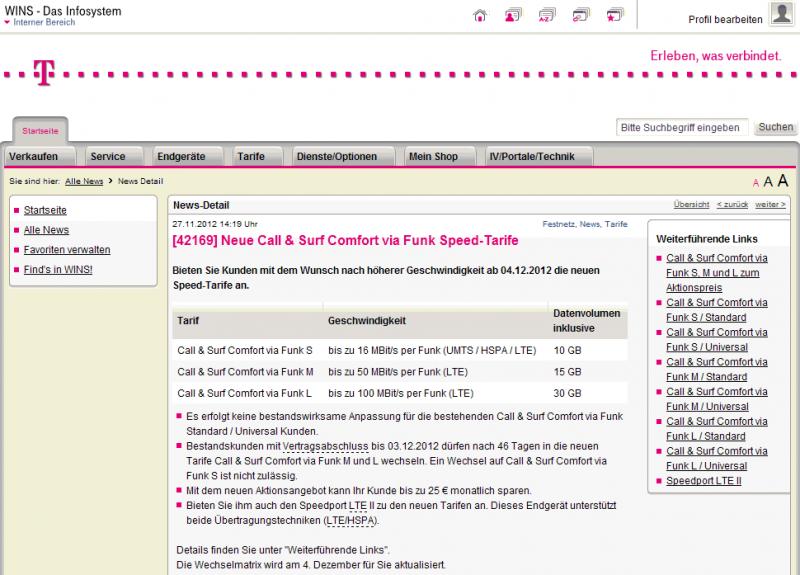800x575 pixels.
Task: Click the date '27.11.2012 14:19 Uhr'
Action: tap(215, 224)
